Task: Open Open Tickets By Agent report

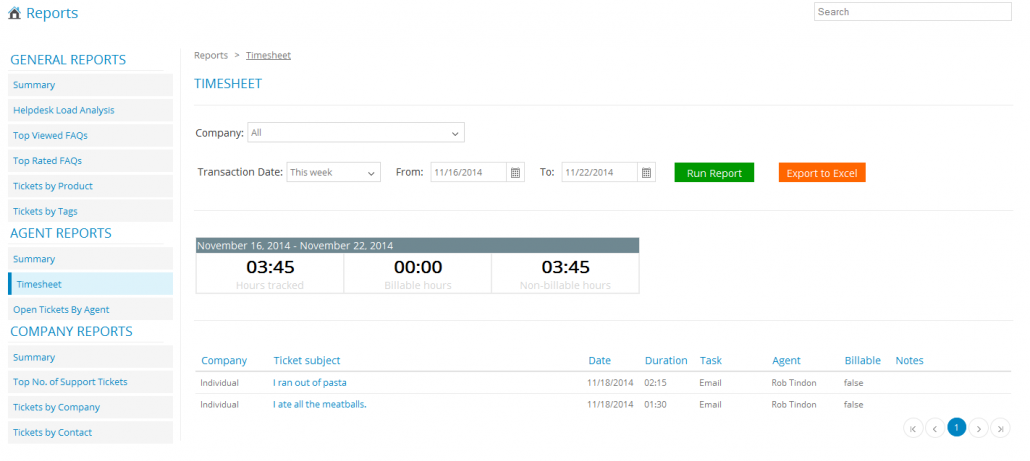Action: click(91, 309)
